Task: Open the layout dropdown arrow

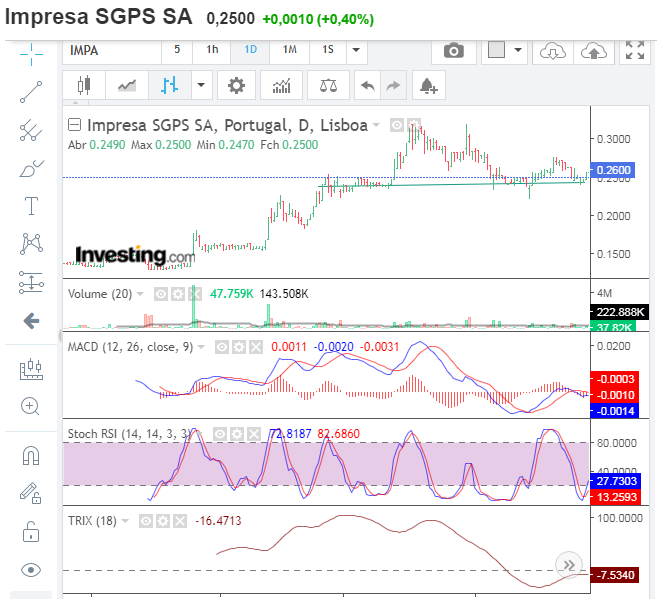Action: pyautogui.click(x=518, y=50)
